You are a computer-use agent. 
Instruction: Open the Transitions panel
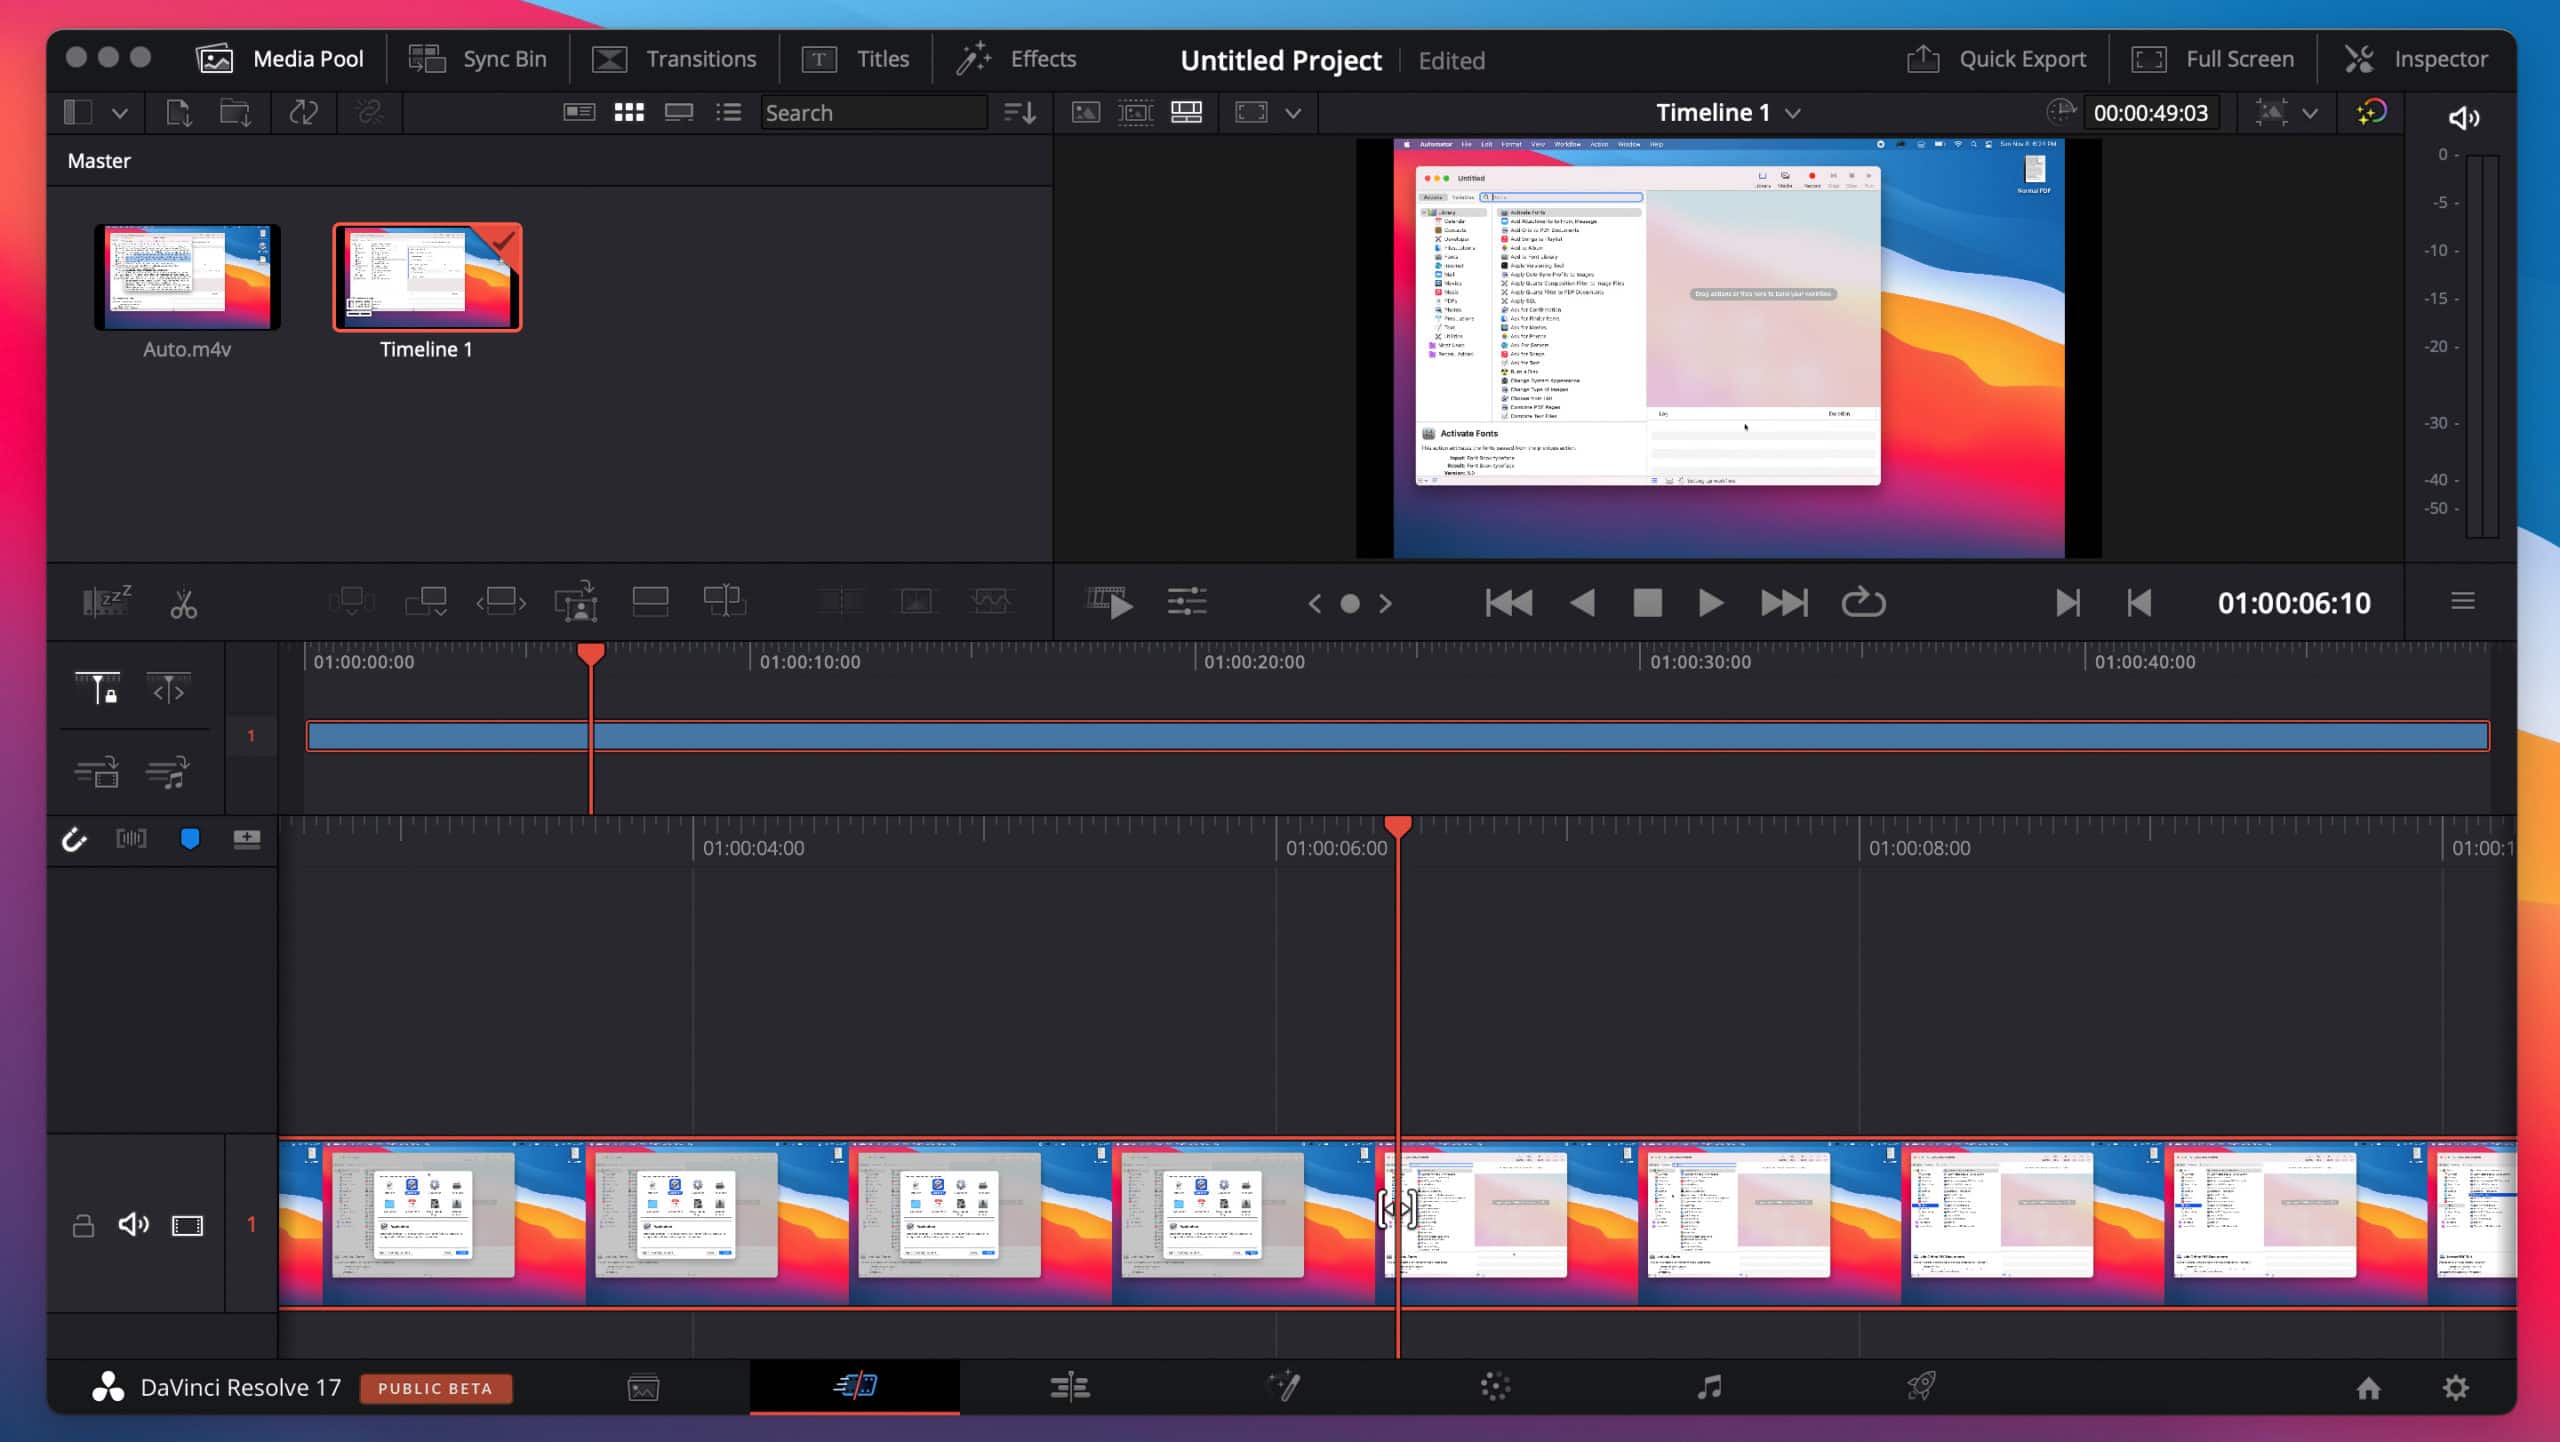tap(675, 58)
